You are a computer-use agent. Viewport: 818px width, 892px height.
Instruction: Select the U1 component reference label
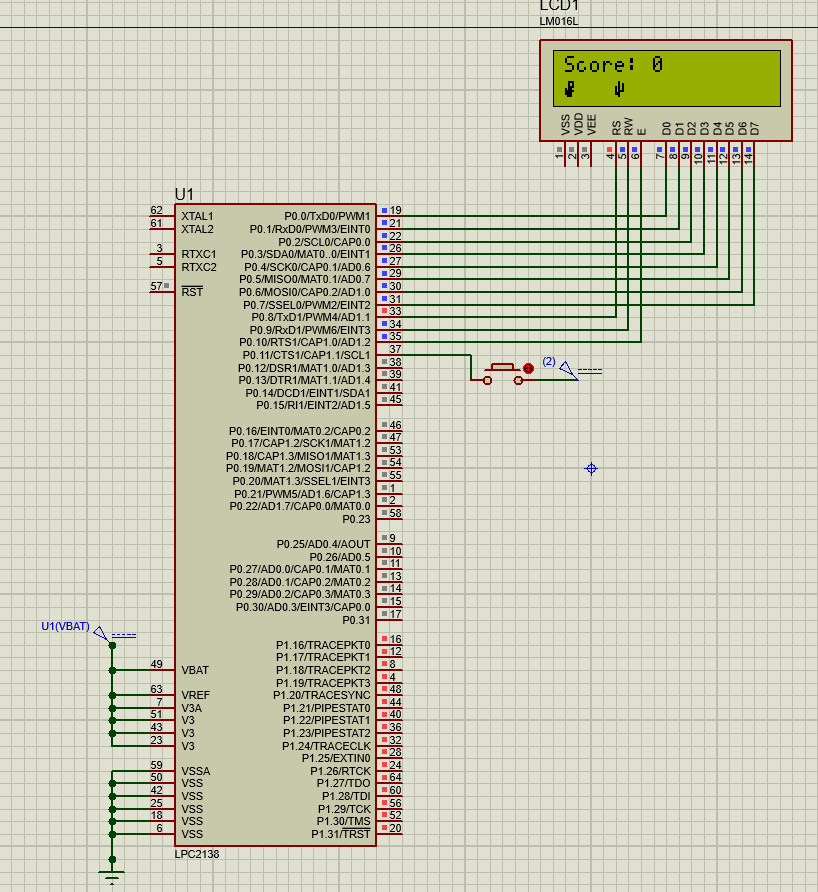[x=184, y=195]
